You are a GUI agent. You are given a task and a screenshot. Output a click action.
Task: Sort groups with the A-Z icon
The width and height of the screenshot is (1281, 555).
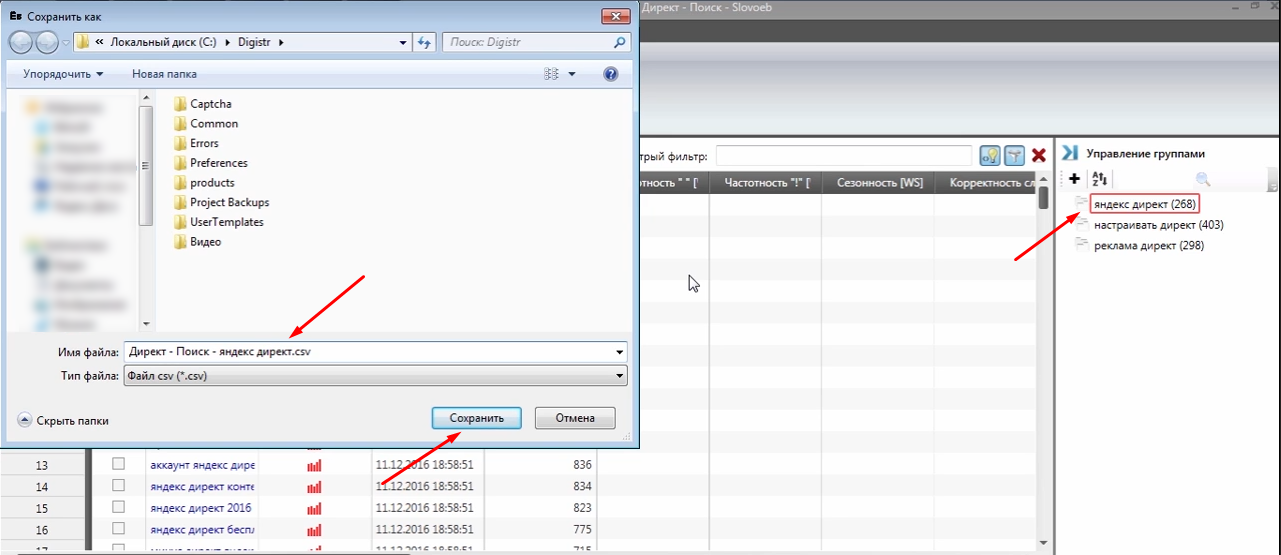coord(1099,179)
